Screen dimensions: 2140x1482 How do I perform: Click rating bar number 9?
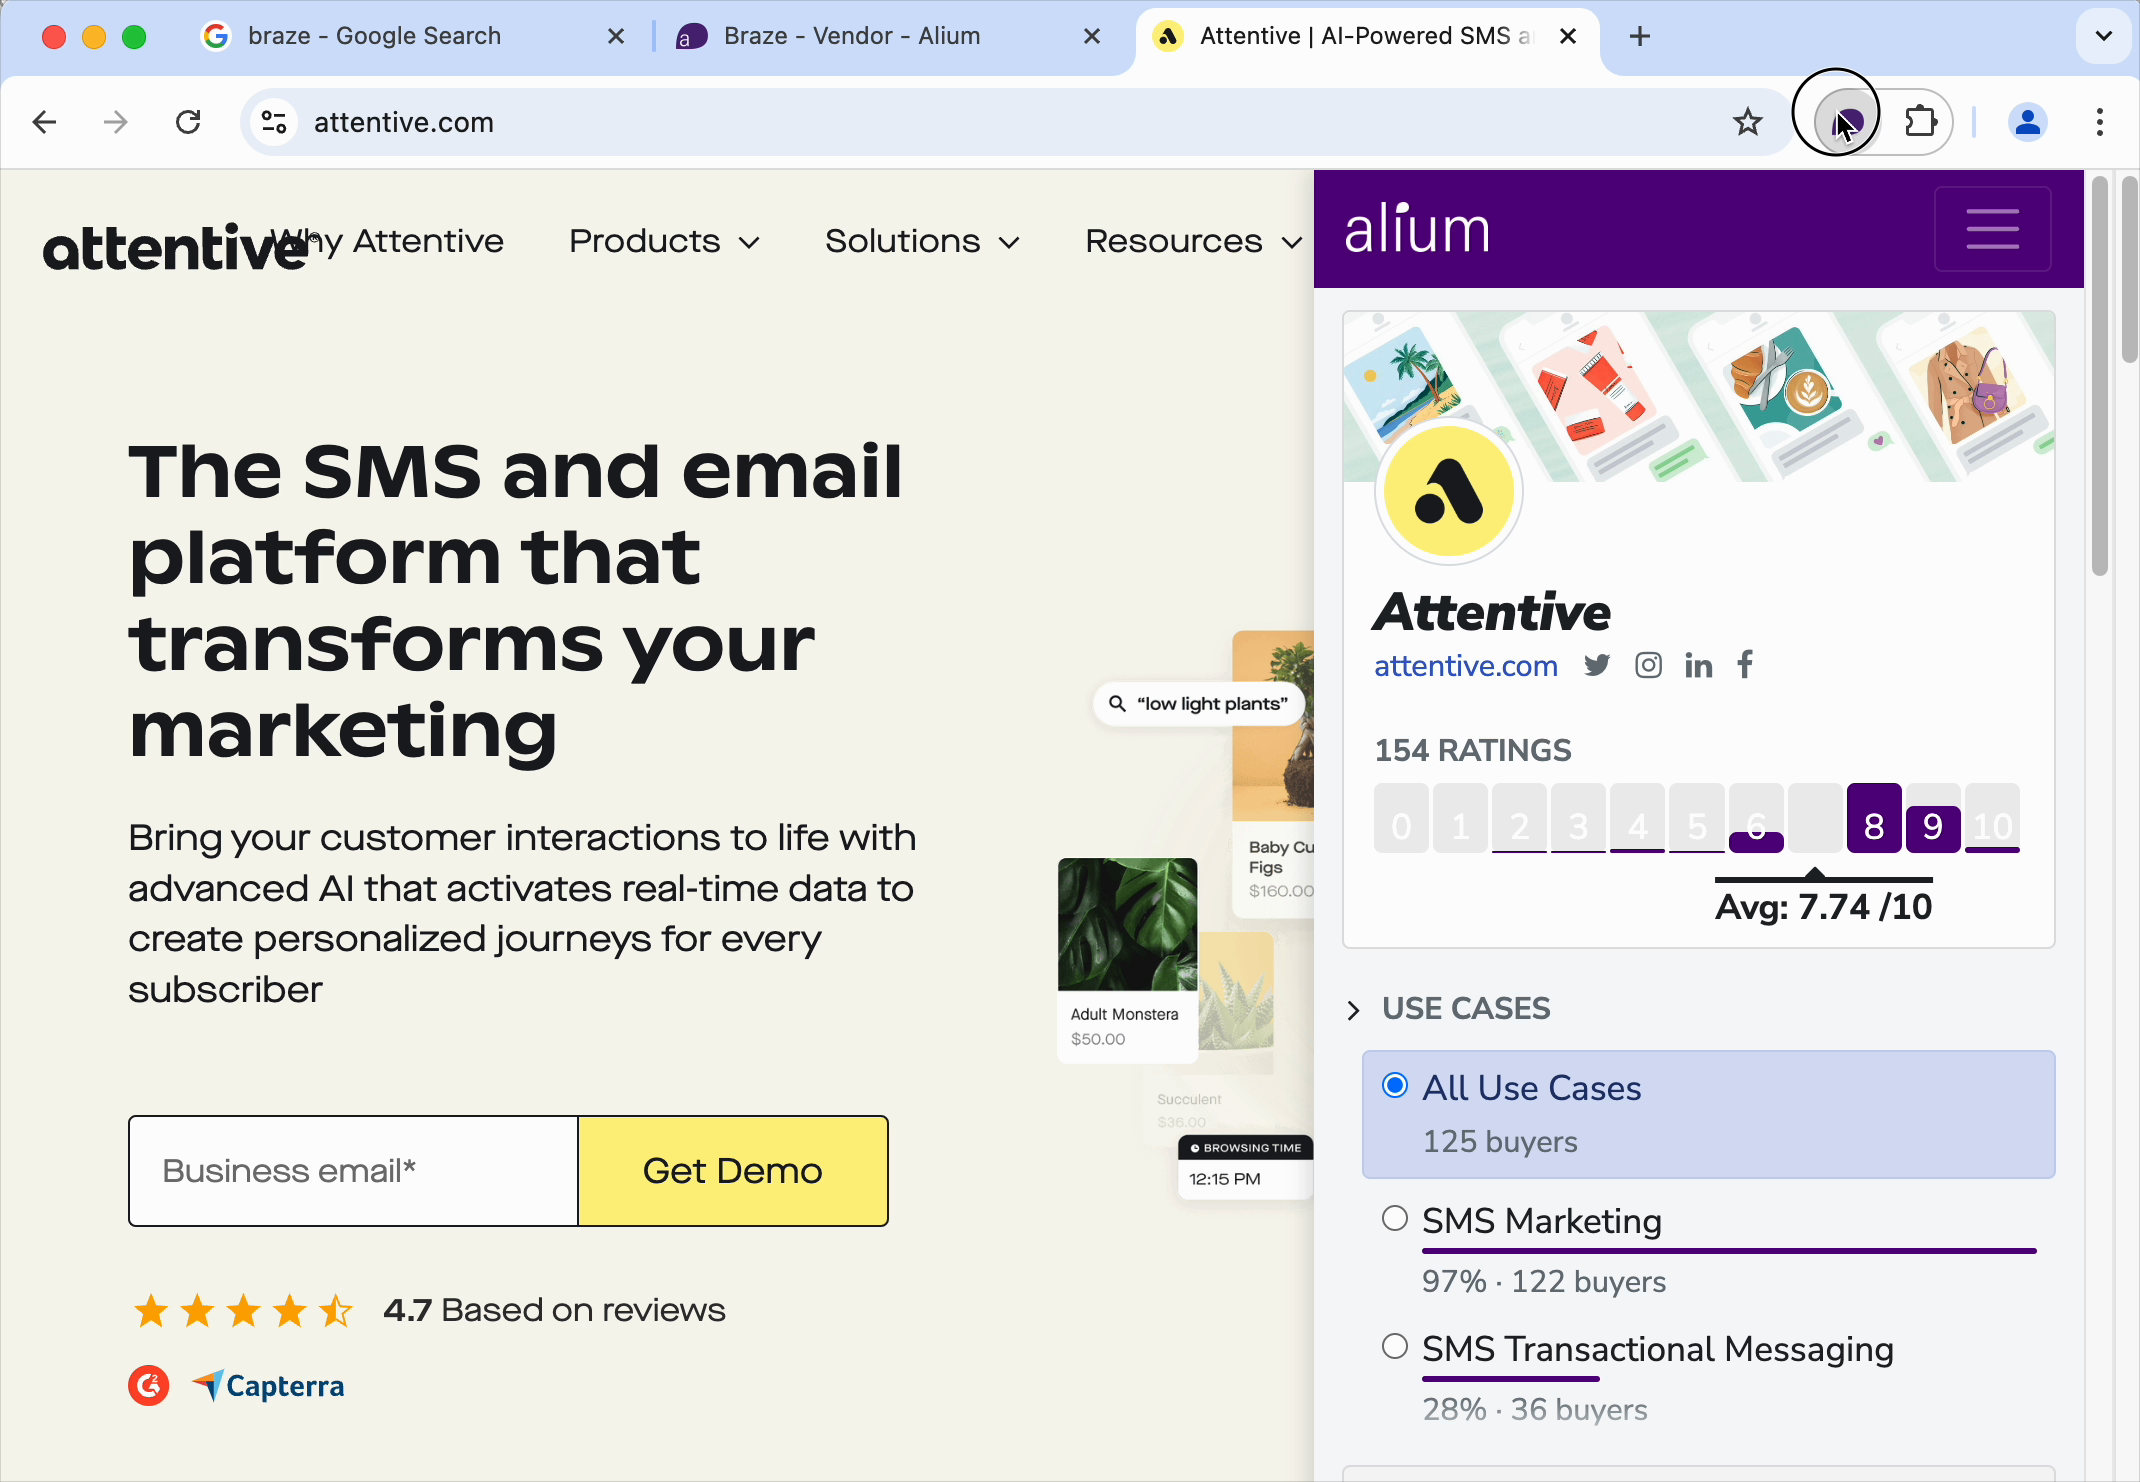(x=1933, y=818)
